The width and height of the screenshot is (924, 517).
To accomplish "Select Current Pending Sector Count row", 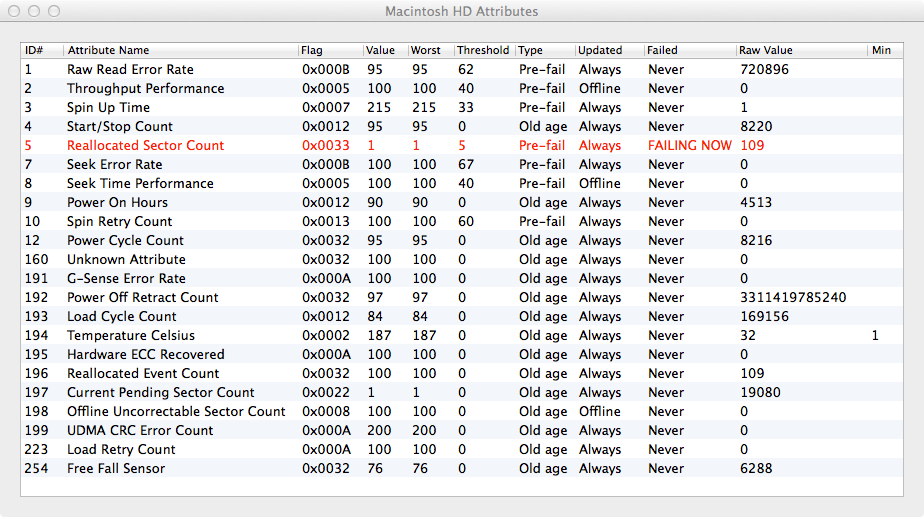I will (462, 393).
